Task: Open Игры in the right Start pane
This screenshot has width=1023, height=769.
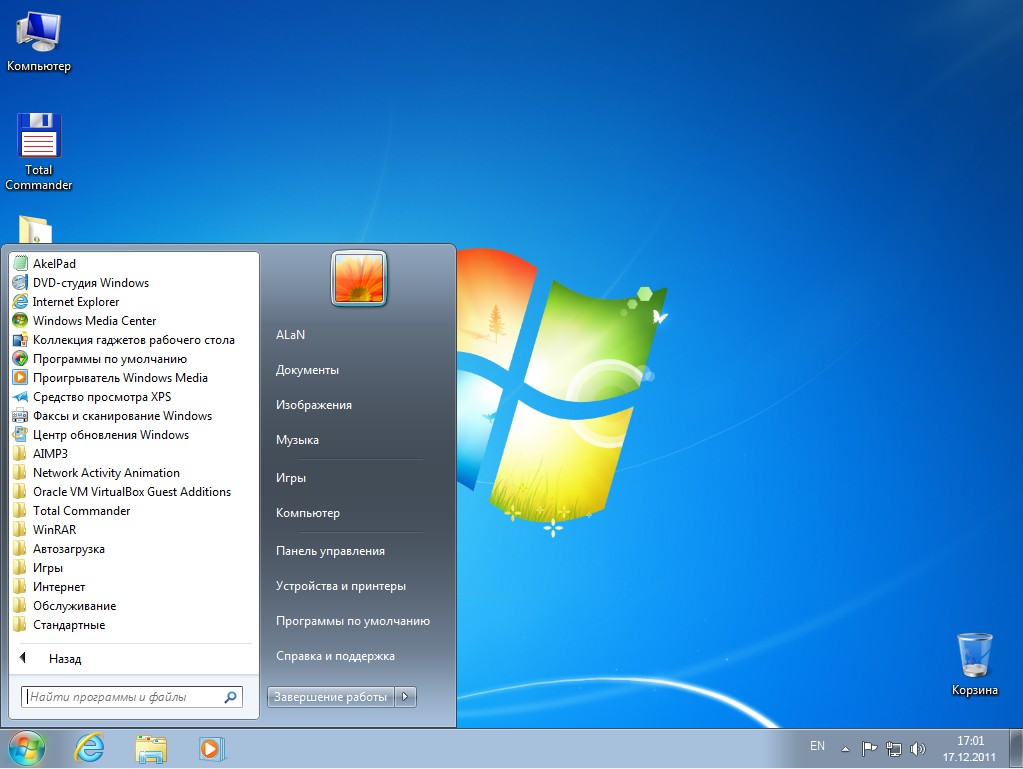Action: 291,478
